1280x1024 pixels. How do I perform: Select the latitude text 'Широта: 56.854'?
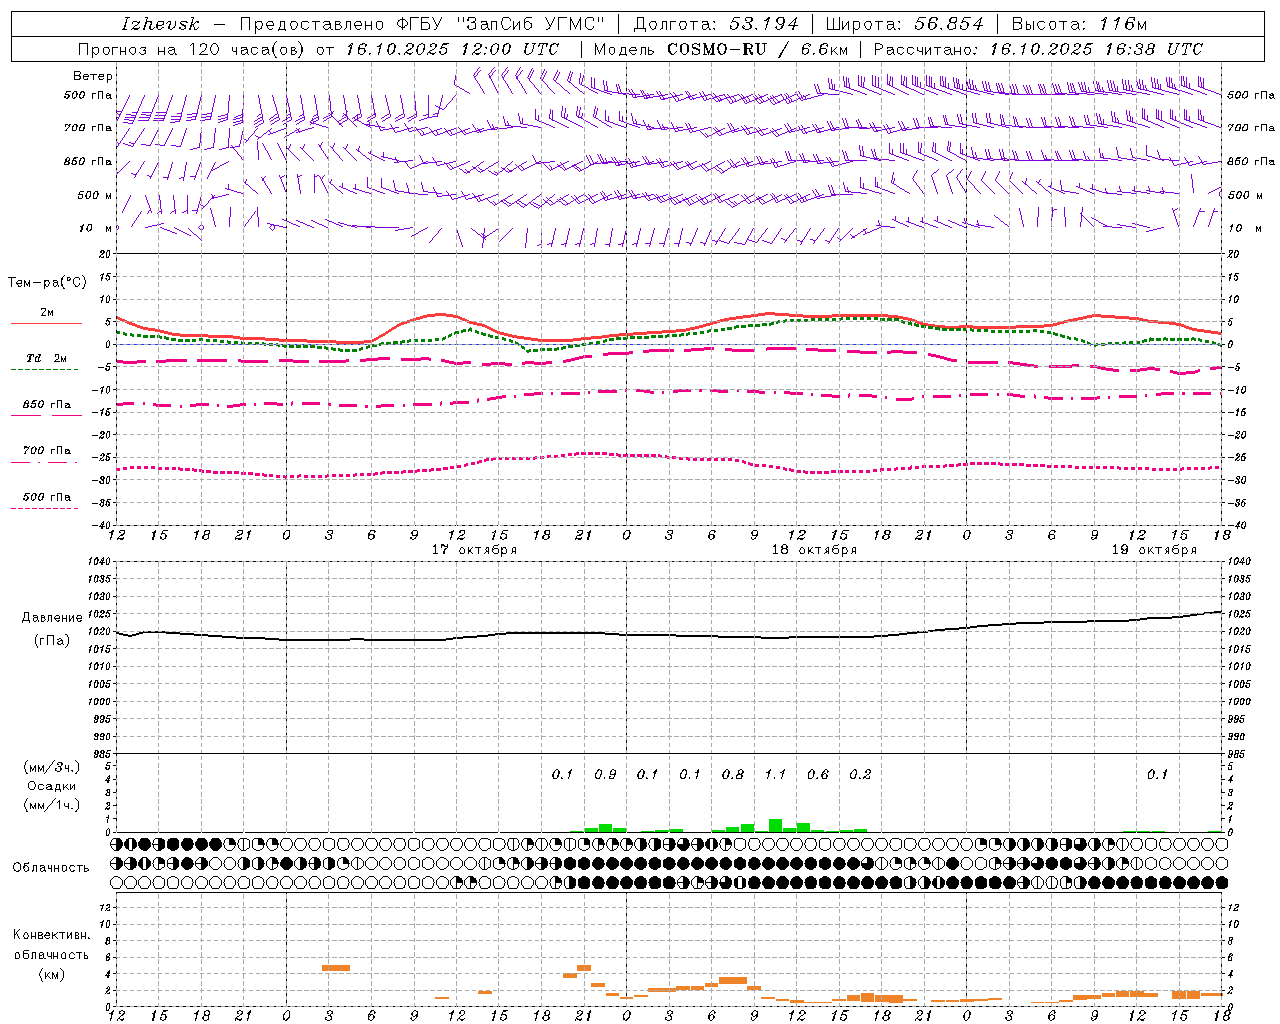click(x=905, y=24)
